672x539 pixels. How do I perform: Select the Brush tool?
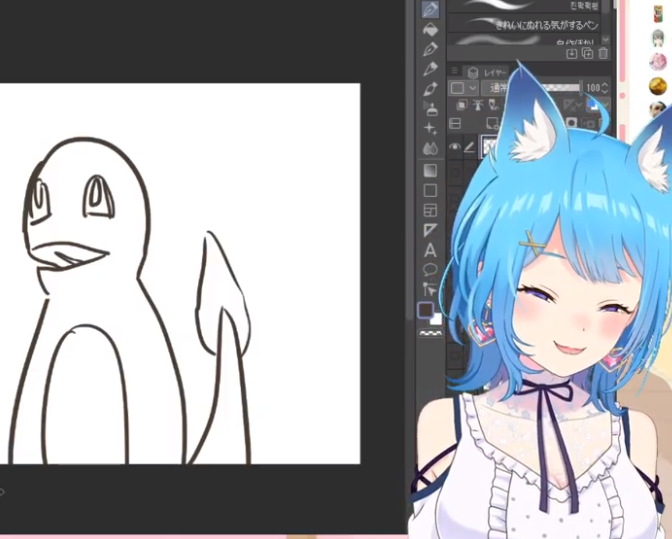(x=430, y=89)
